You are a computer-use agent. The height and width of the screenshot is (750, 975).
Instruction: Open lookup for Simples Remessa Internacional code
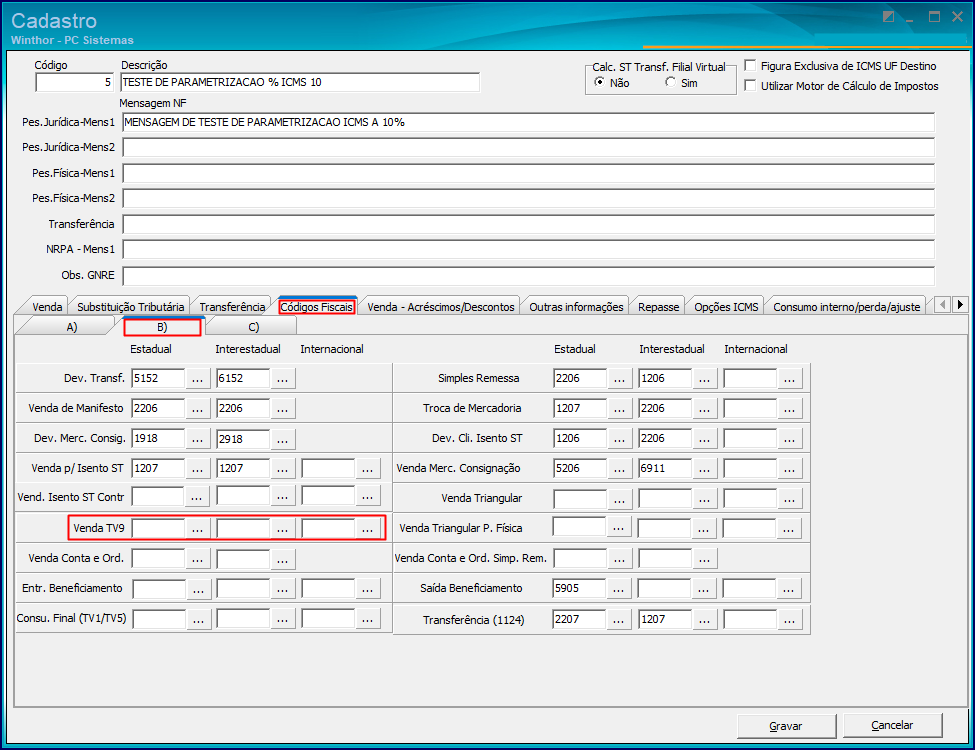790,378
